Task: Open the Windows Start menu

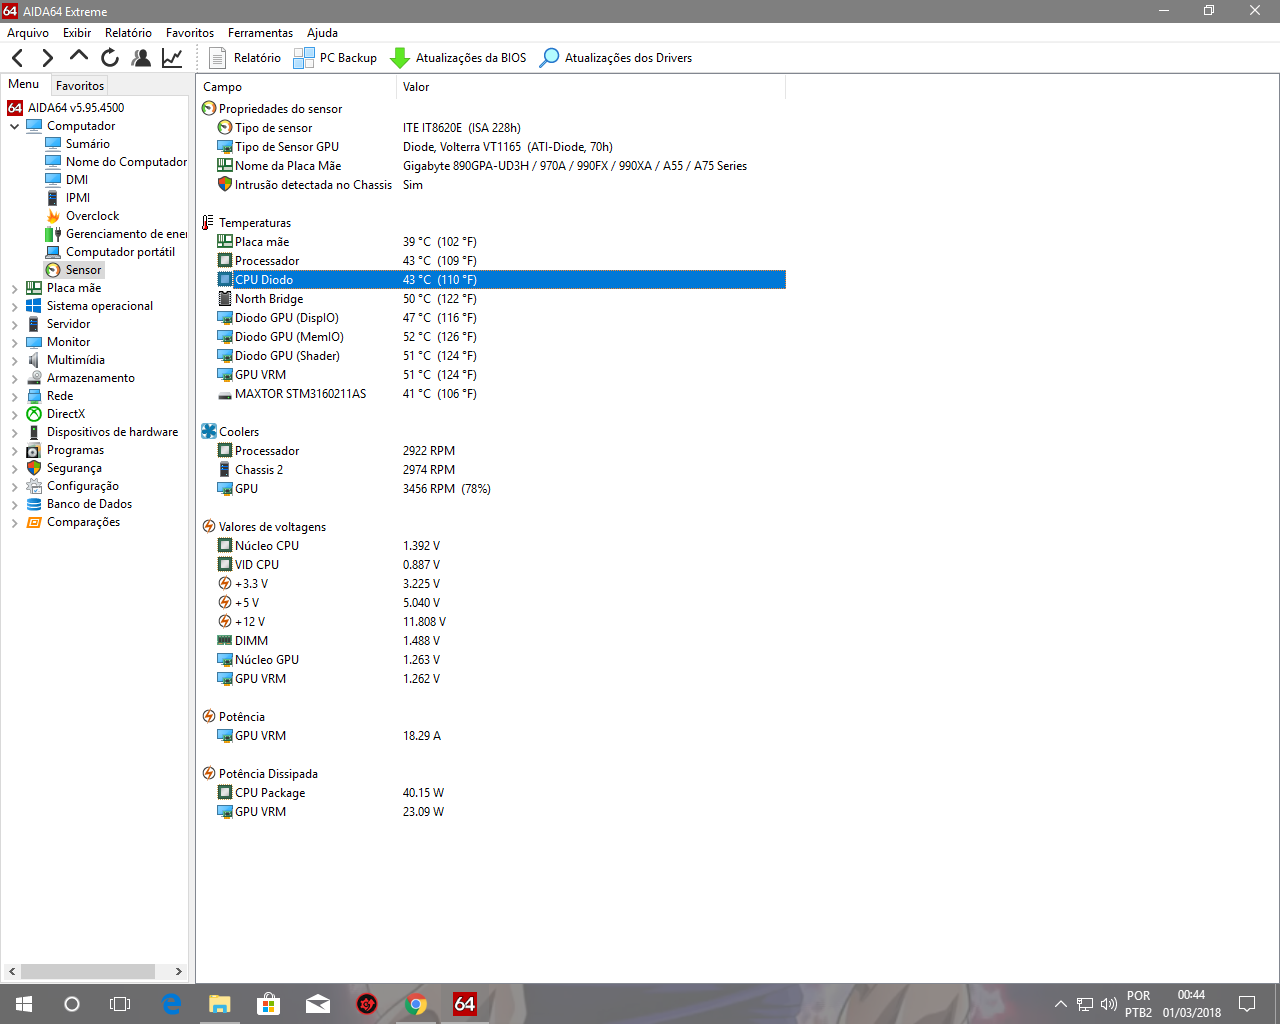Action: click(24, 1004)
